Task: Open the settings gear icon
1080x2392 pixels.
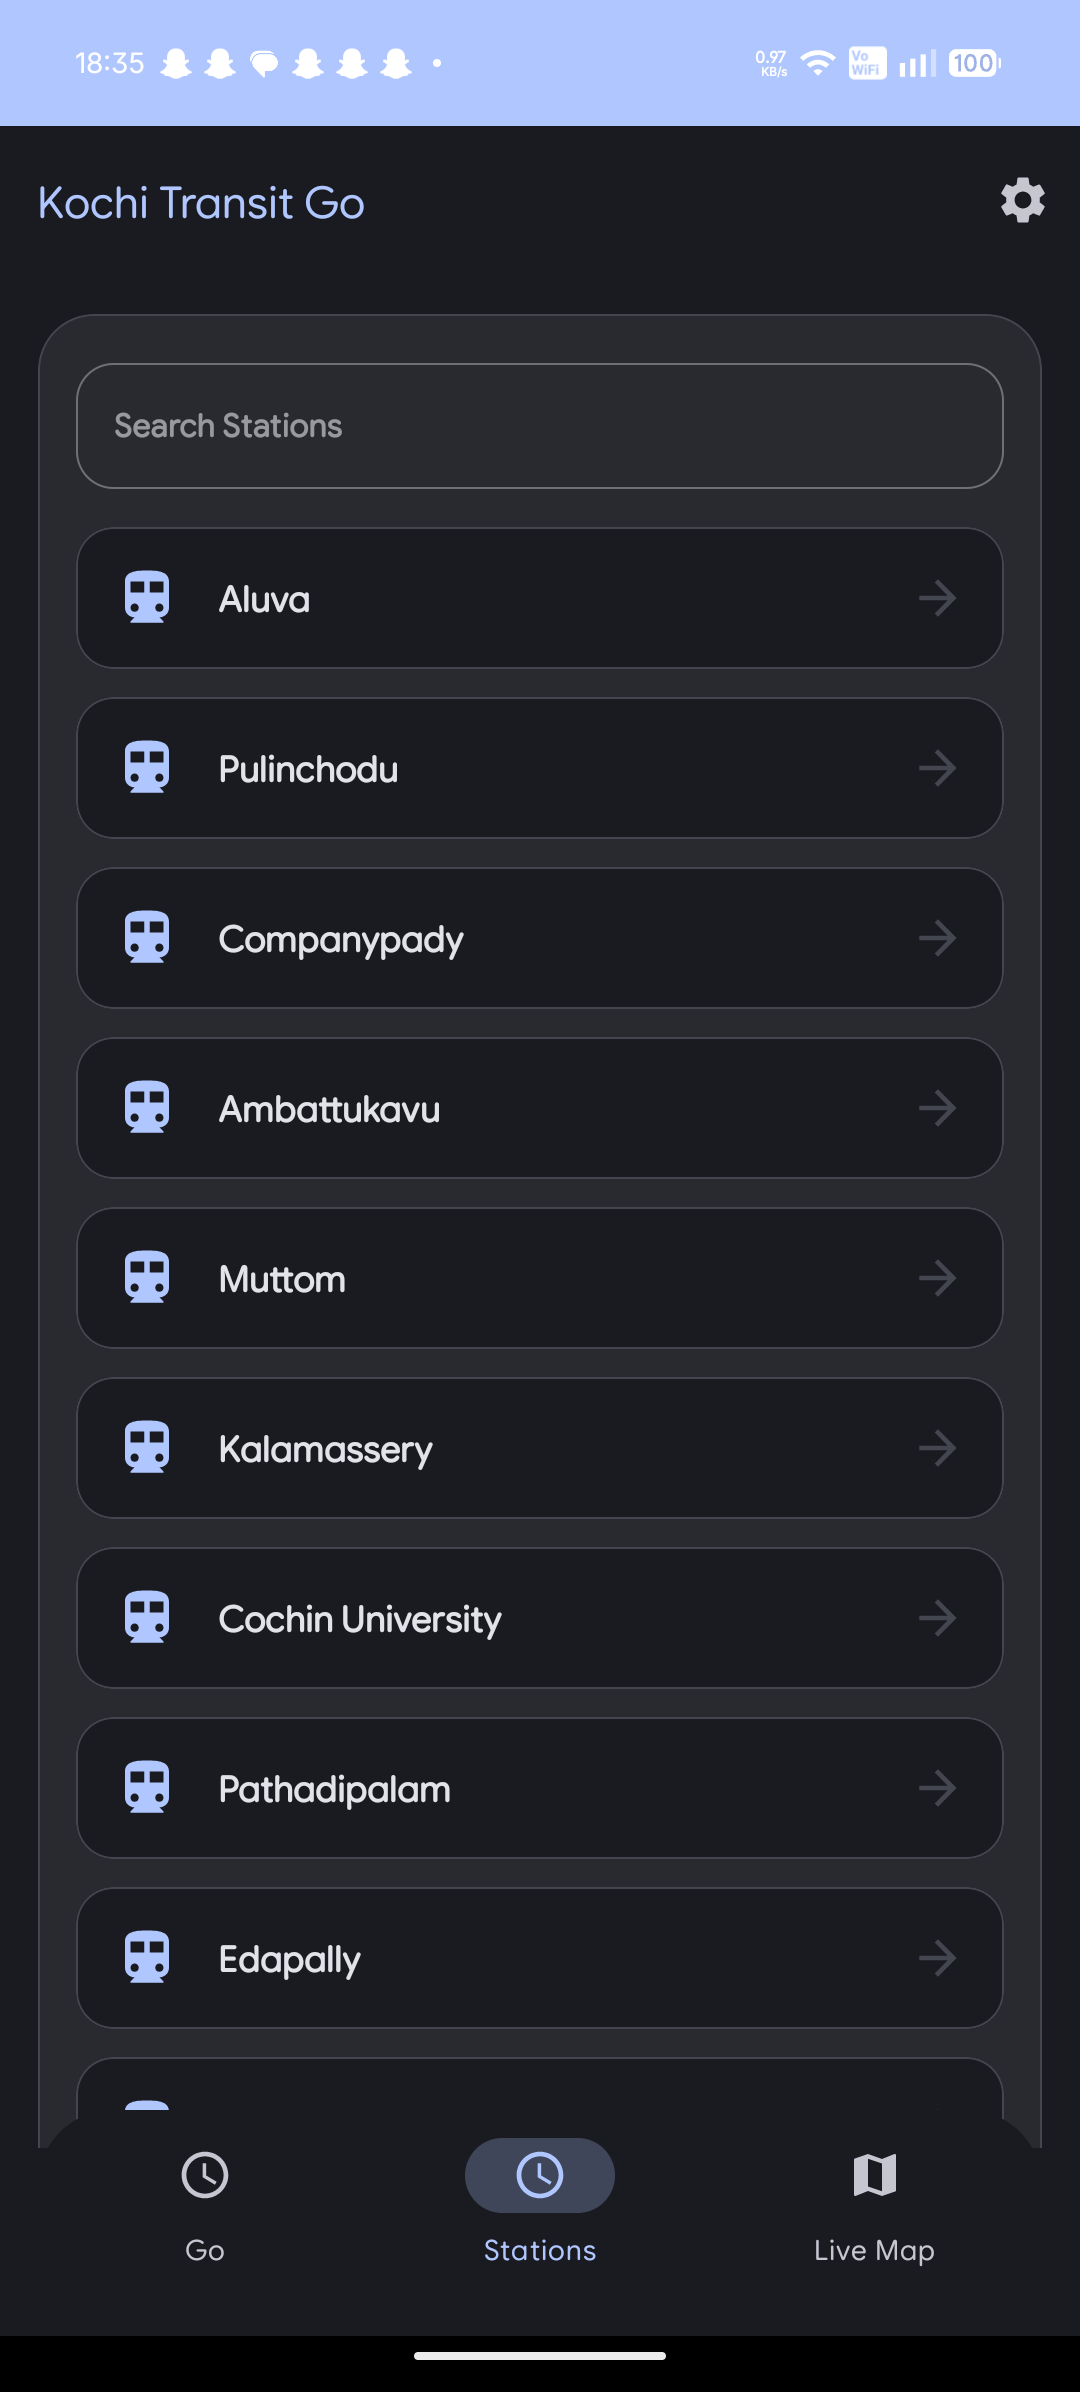Action: coord(1023,201)
